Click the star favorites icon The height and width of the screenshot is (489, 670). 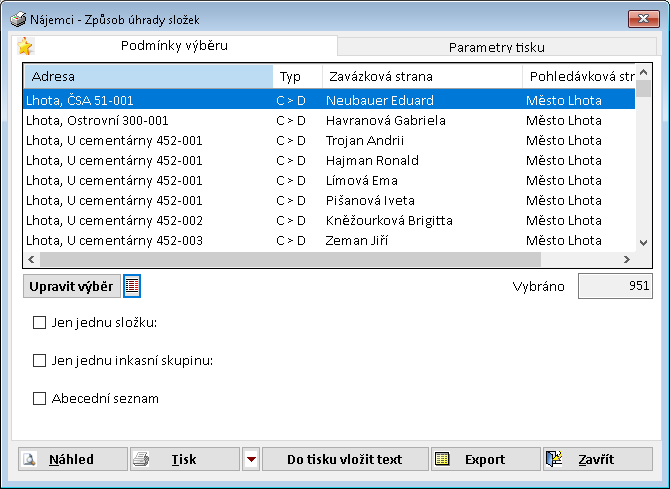[25, 46]
